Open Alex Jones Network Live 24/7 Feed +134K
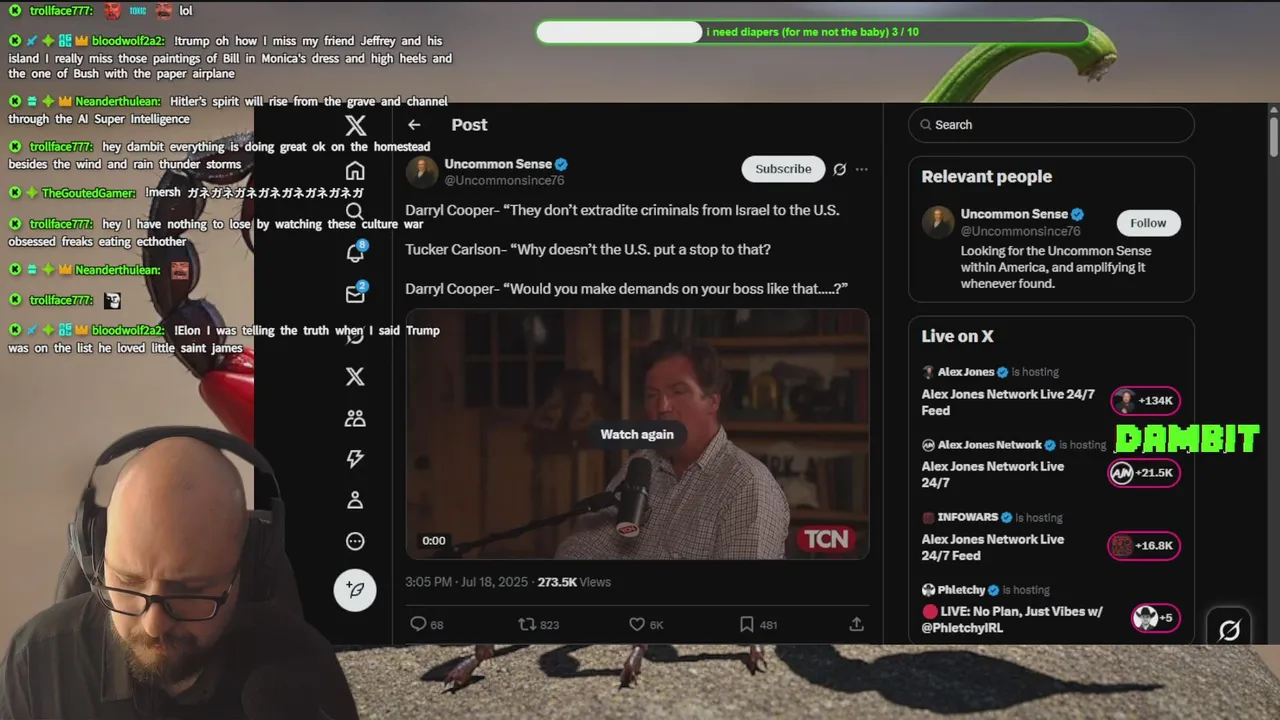Viewport: 1280px width, 720px height. click(1008, 402)
